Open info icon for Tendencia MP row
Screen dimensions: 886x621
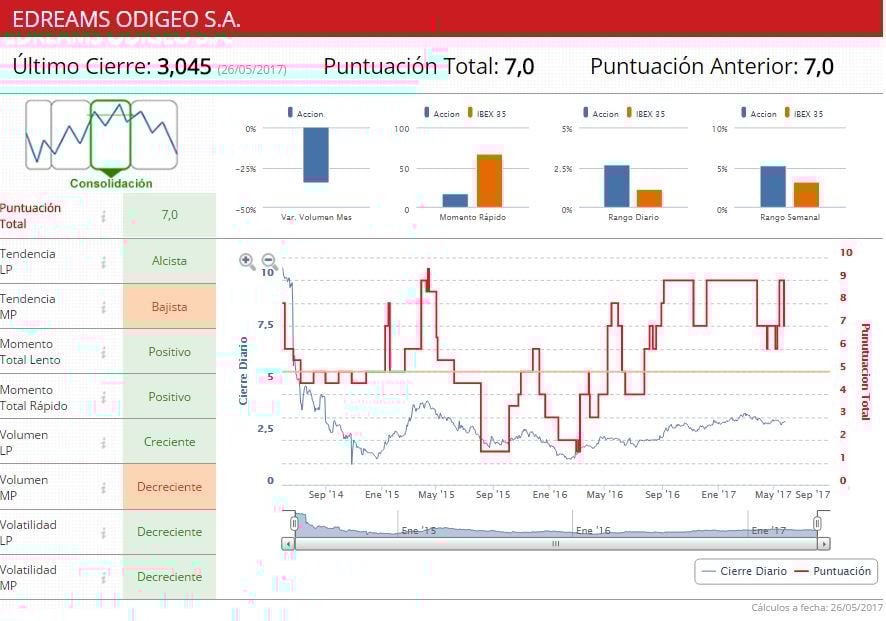tap(103, 307)
